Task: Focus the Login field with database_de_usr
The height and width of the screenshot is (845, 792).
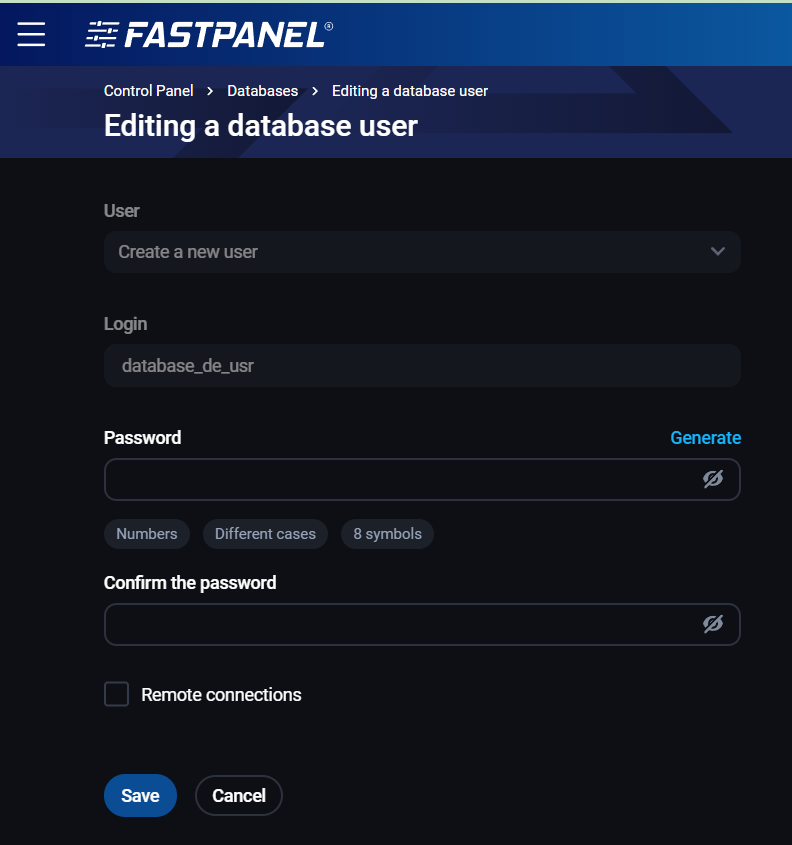Action: click(x=420, y=366)
